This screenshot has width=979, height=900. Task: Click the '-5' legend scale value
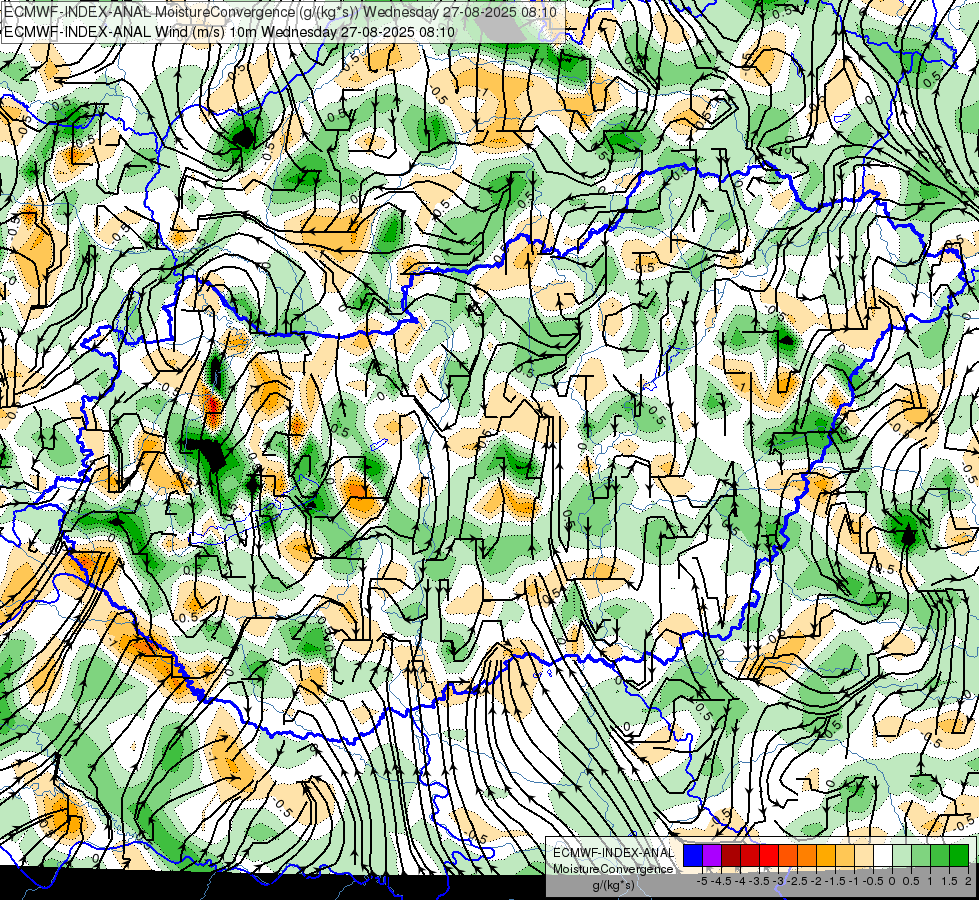pos(702,881)
